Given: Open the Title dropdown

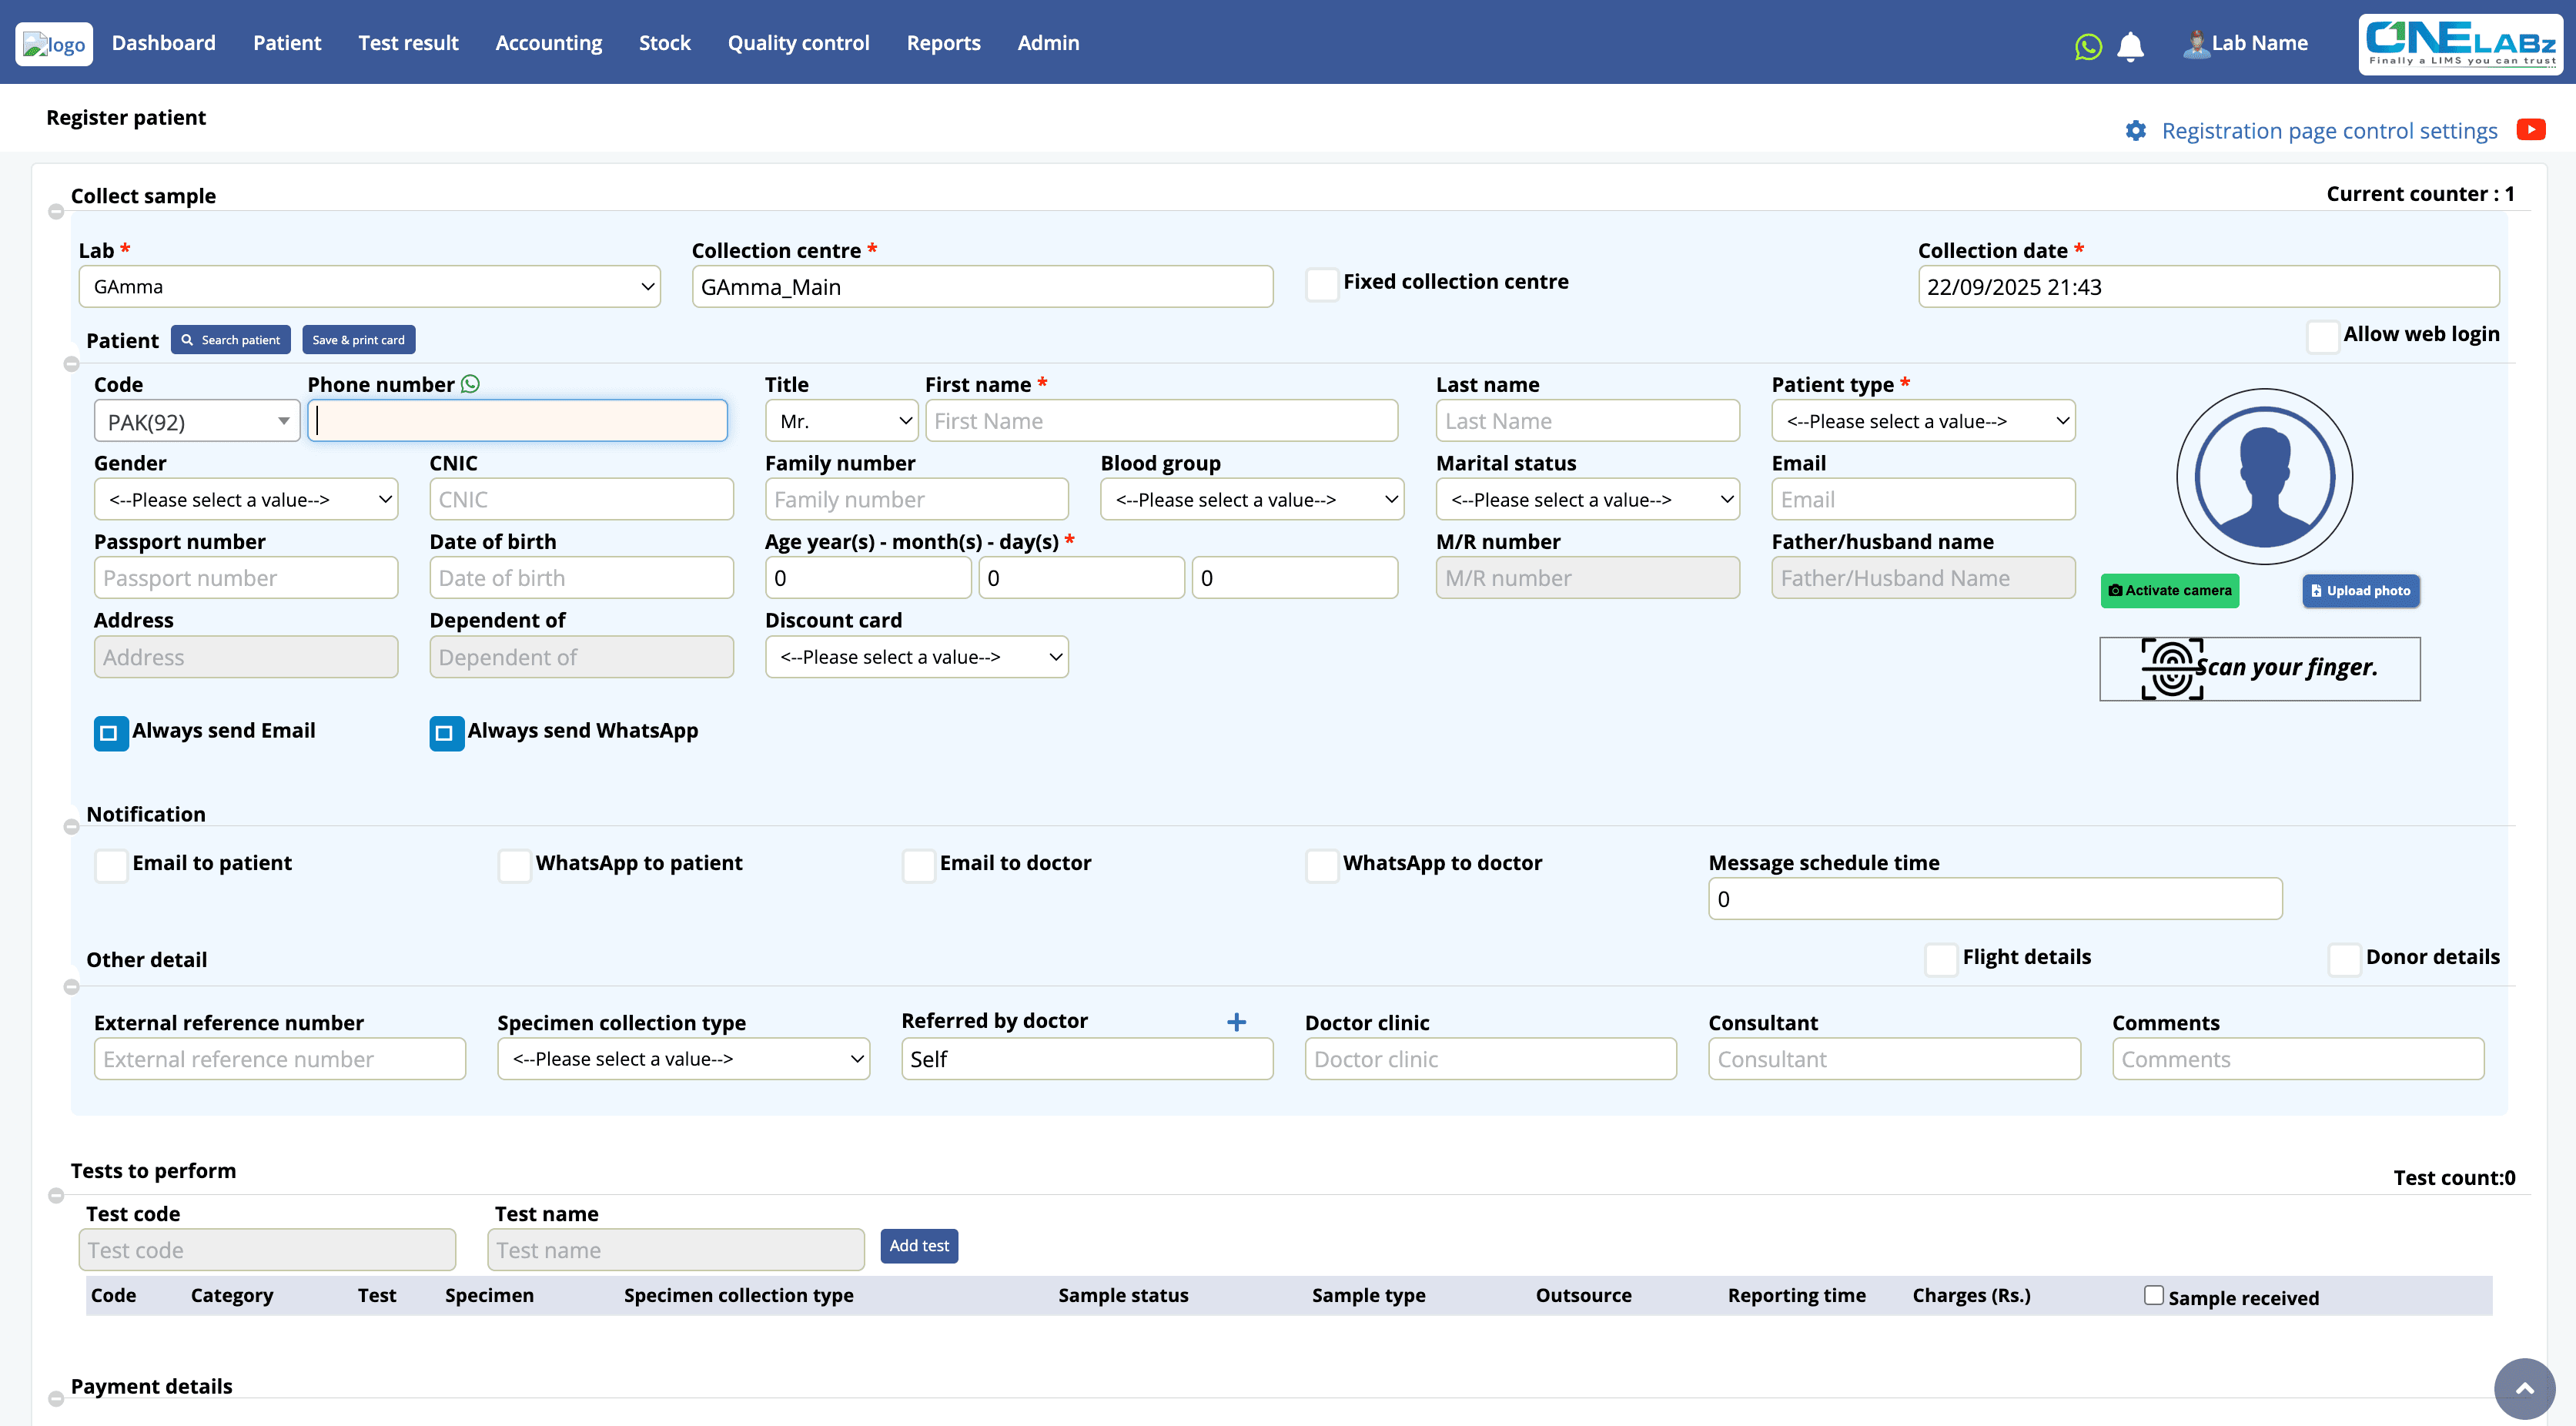Looking at the screenshot, I should [841, 421].
